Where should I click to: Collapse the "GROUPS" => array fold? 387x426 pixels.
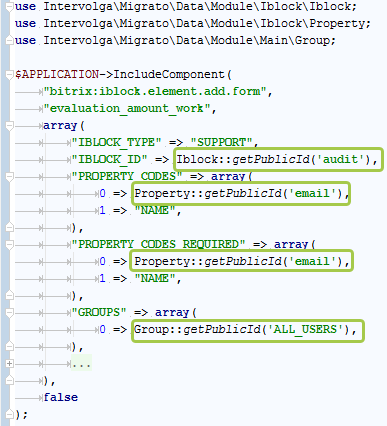pyautogui.click(x=9, y=313)
